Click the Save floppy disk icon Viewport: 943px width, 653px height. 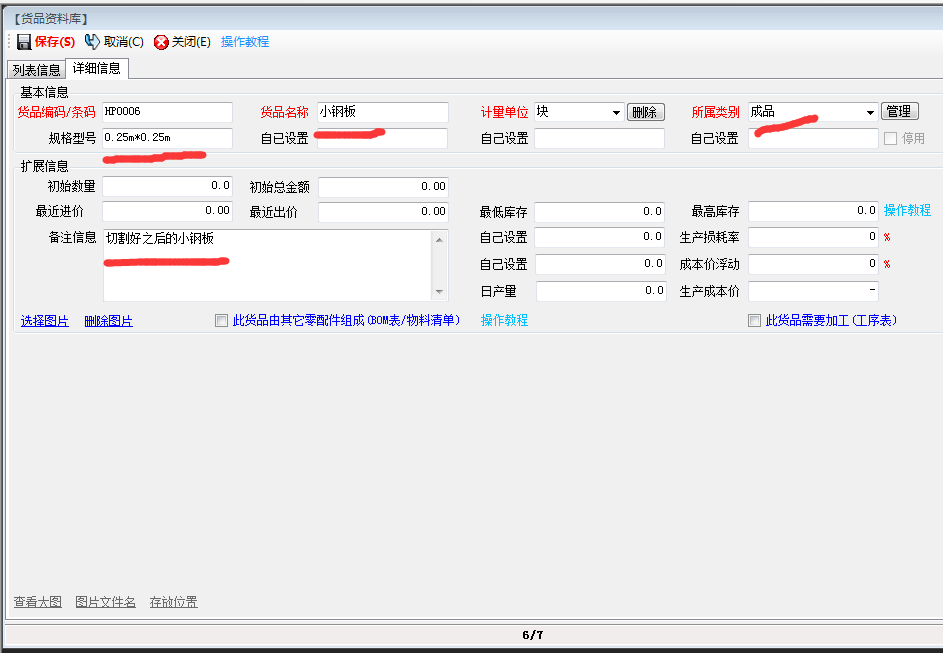(23, 42)
